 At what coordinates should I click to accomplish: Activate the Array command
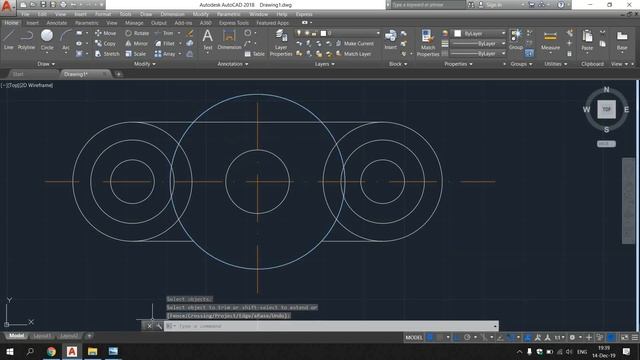pyautogui.click(x=165, y=54)
